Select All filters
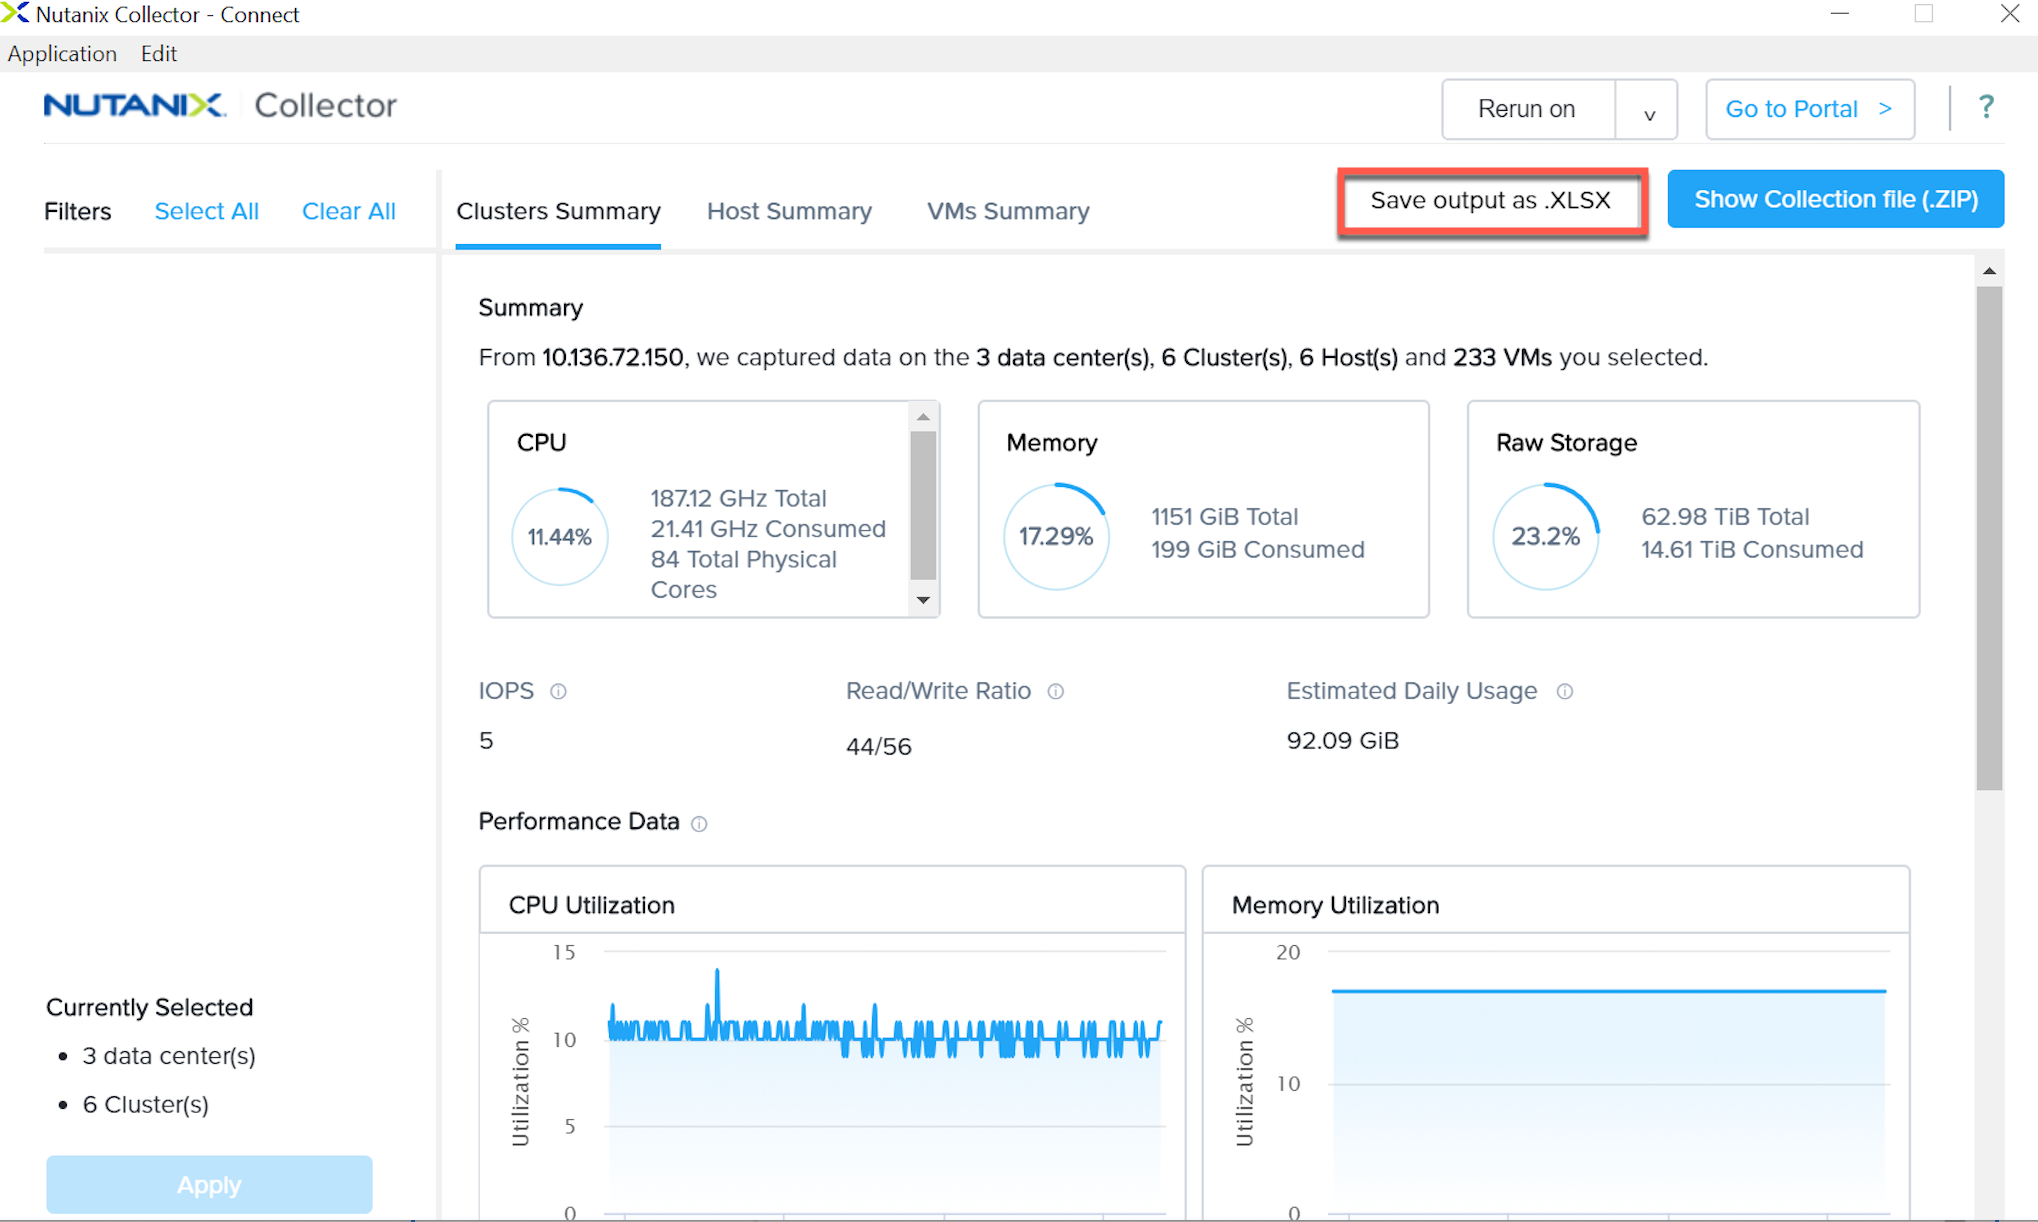The image size is (2038, 1222). 206,211
